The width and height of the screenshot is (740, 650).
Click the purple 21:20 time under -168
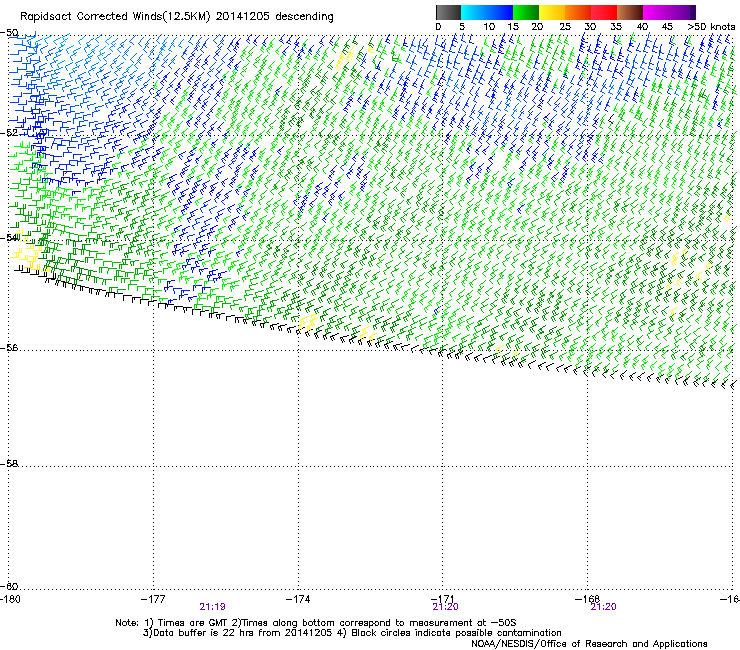pos(604,607)
